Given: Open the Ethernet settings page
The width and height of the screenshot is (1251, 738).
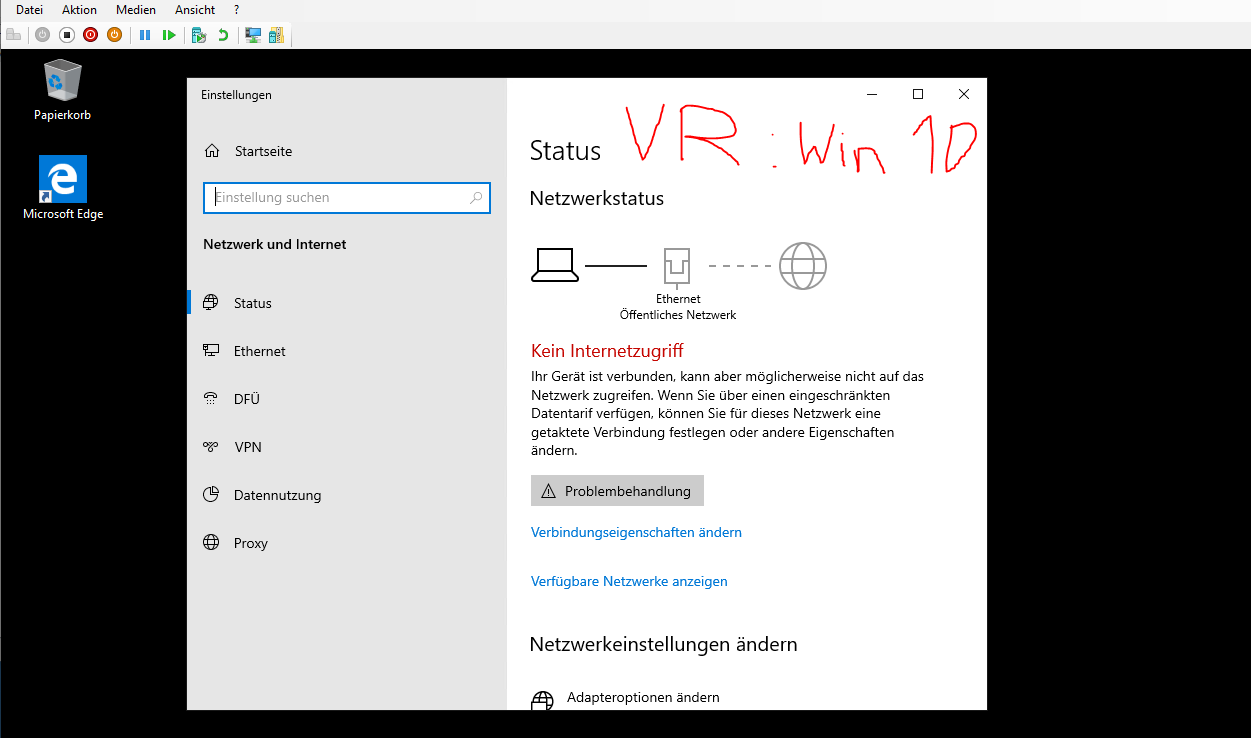Looking at the screenshot, I should coord(347,351).
